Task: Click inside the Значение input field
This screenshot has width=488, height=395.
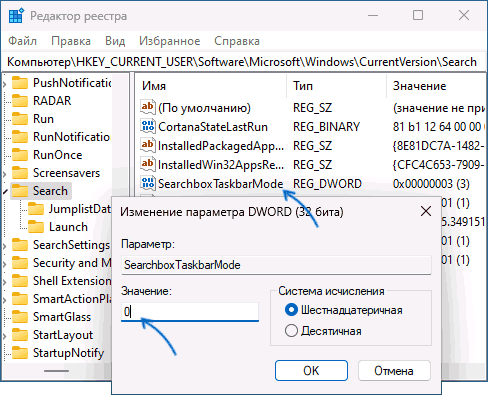Action: 190,312
